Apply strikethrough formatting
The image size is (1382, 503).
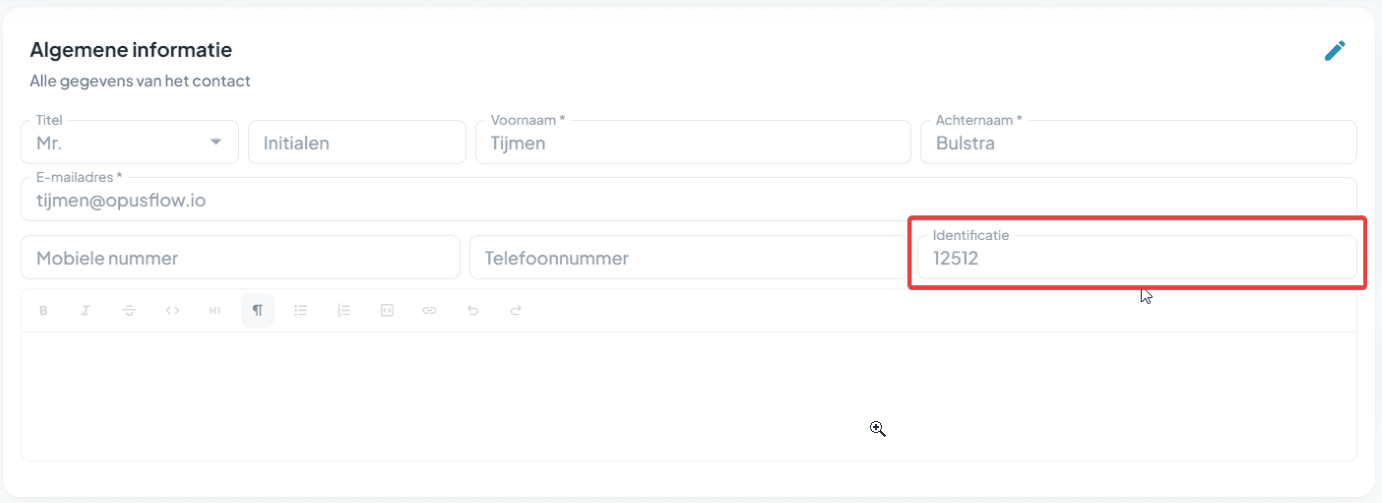tap(129, 311)
